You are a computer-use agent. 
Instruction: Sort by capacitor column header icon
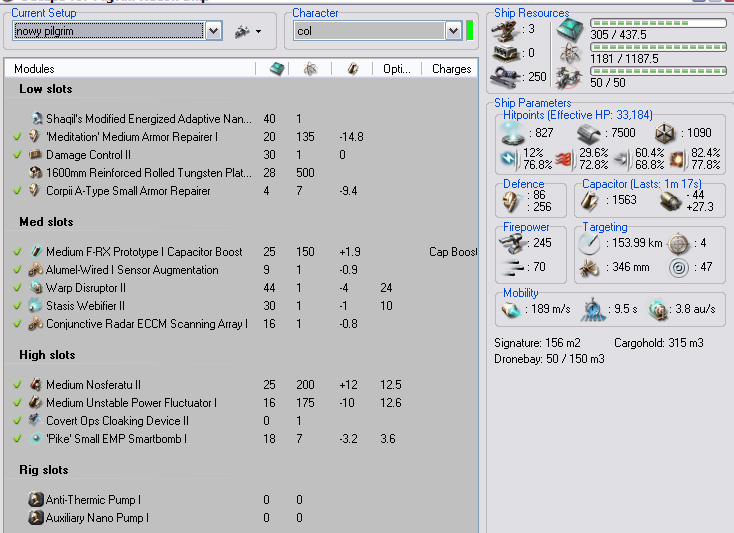353,69
